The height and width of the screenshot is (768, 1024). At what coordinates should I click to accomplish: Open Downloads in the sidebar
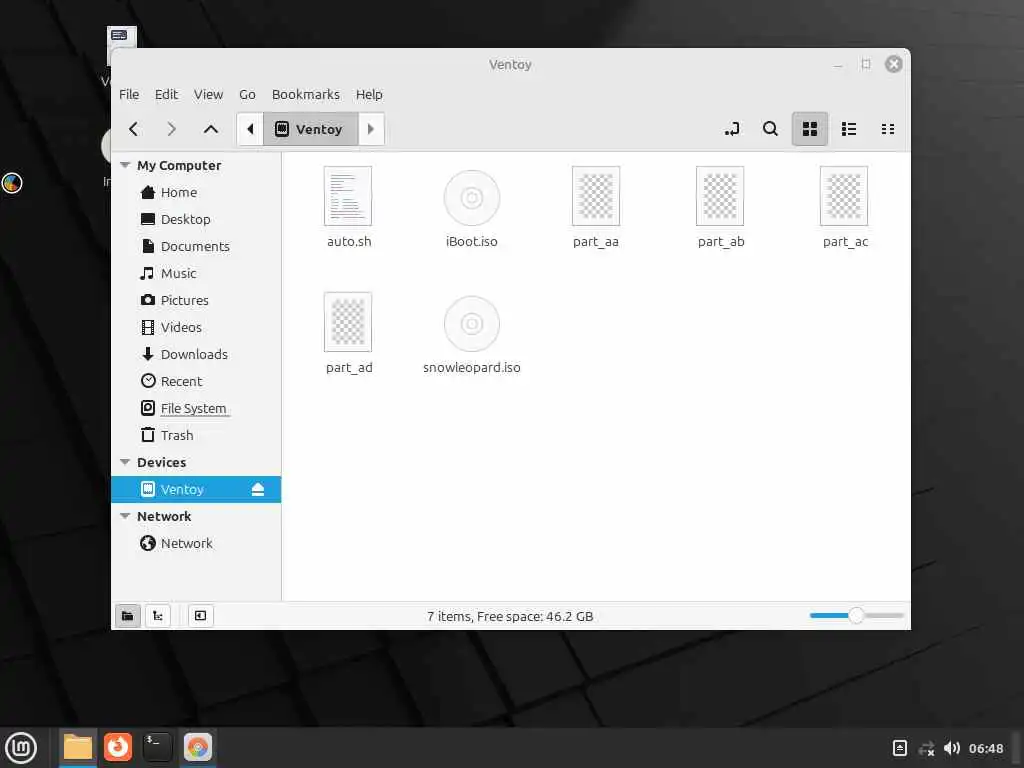tap(196, 354)
